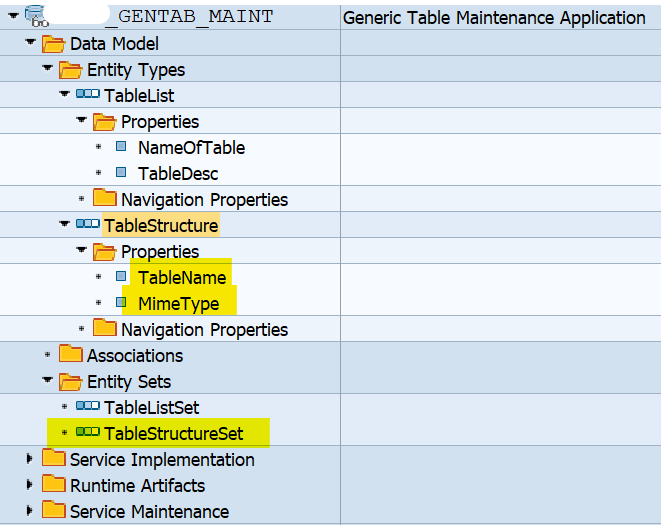661x525 pixels.
Task: Click the TableDesc property icon
Action: [x=121, y=172]
